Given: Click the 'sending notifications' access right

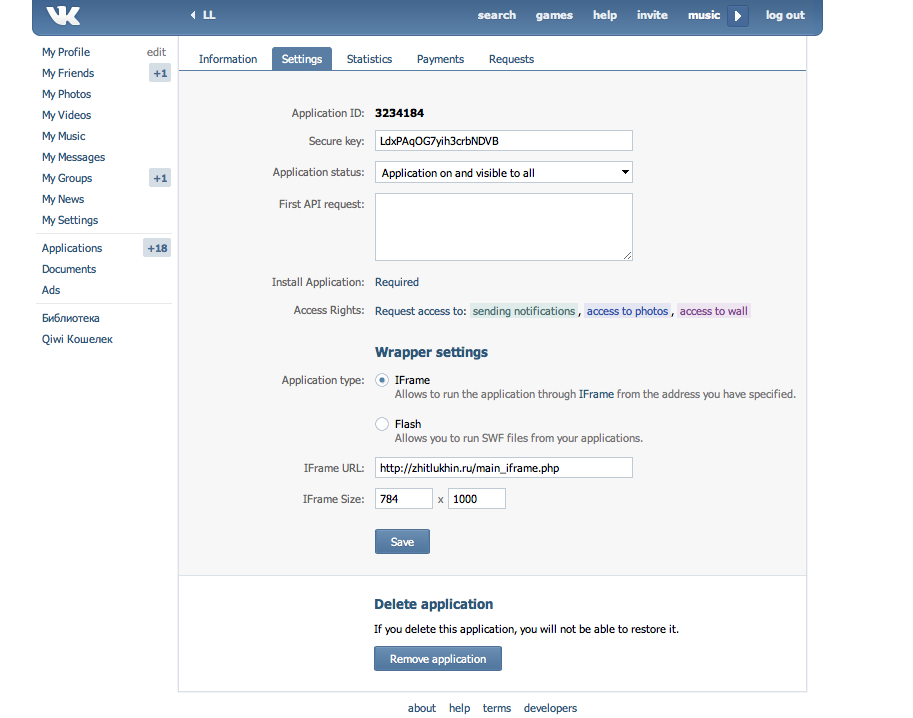Looking at the screenshot, I should tap(524, 311).
